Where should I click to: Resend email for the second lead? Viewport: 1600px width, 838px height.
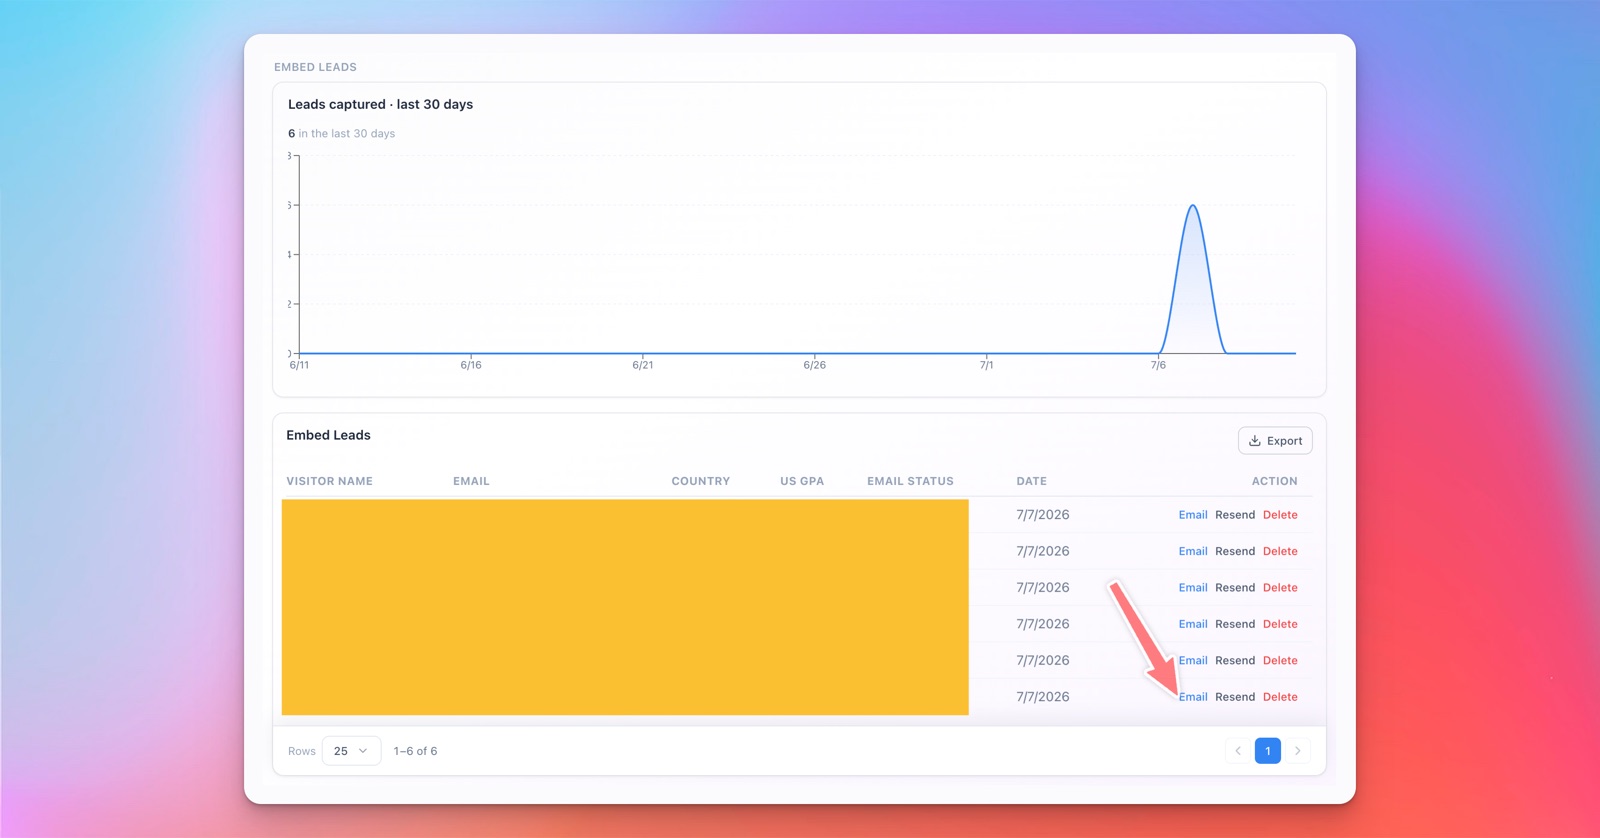point(1235,551)
